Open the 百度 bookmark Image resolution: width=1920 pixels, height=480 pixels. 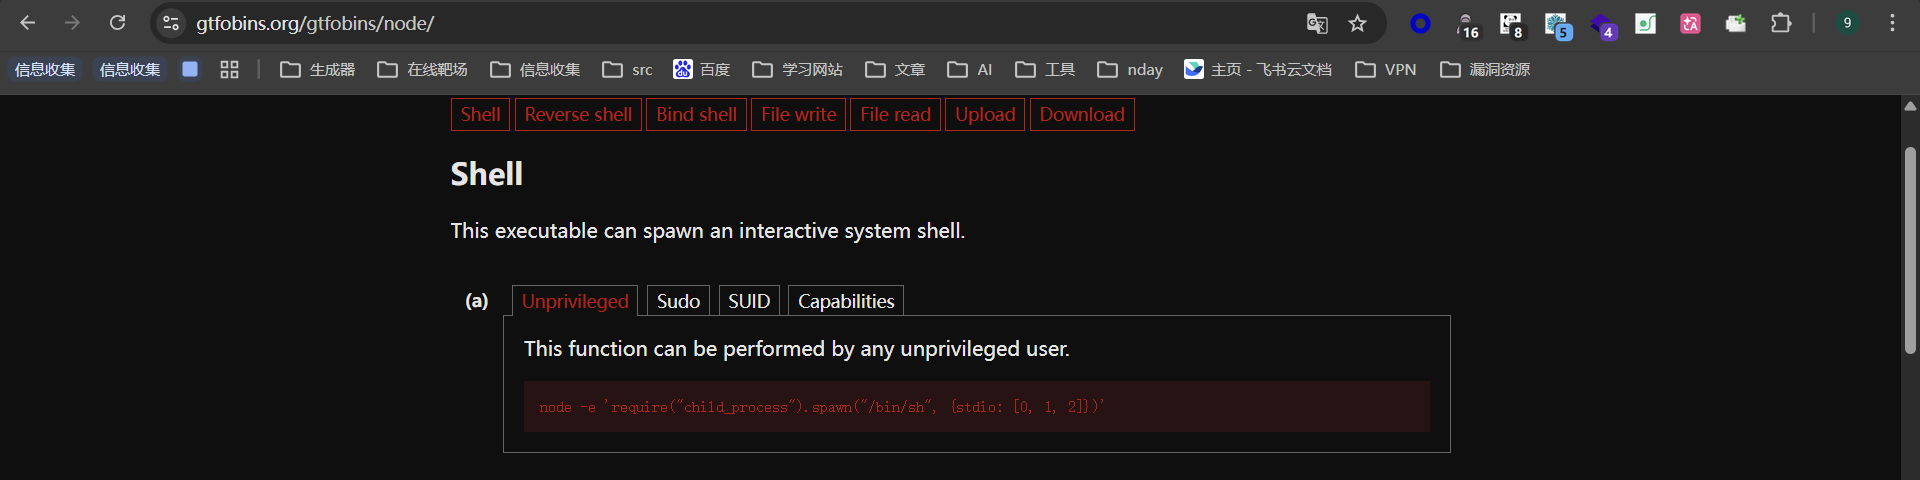[x=702, y=69]
